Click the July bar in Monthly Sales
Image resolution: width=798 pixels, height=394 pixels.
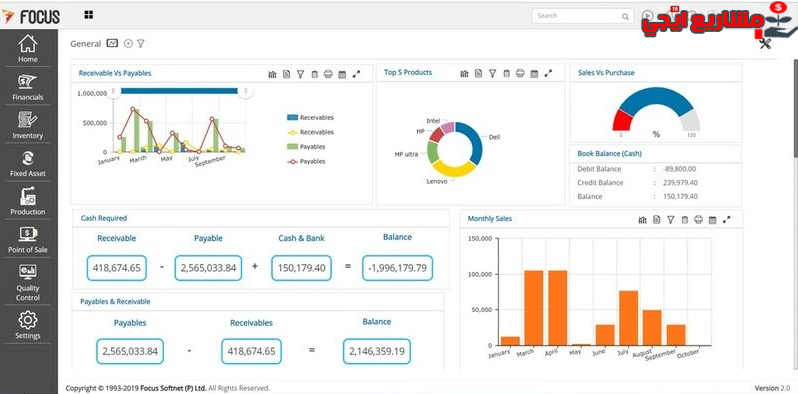[x=628, y=318]
